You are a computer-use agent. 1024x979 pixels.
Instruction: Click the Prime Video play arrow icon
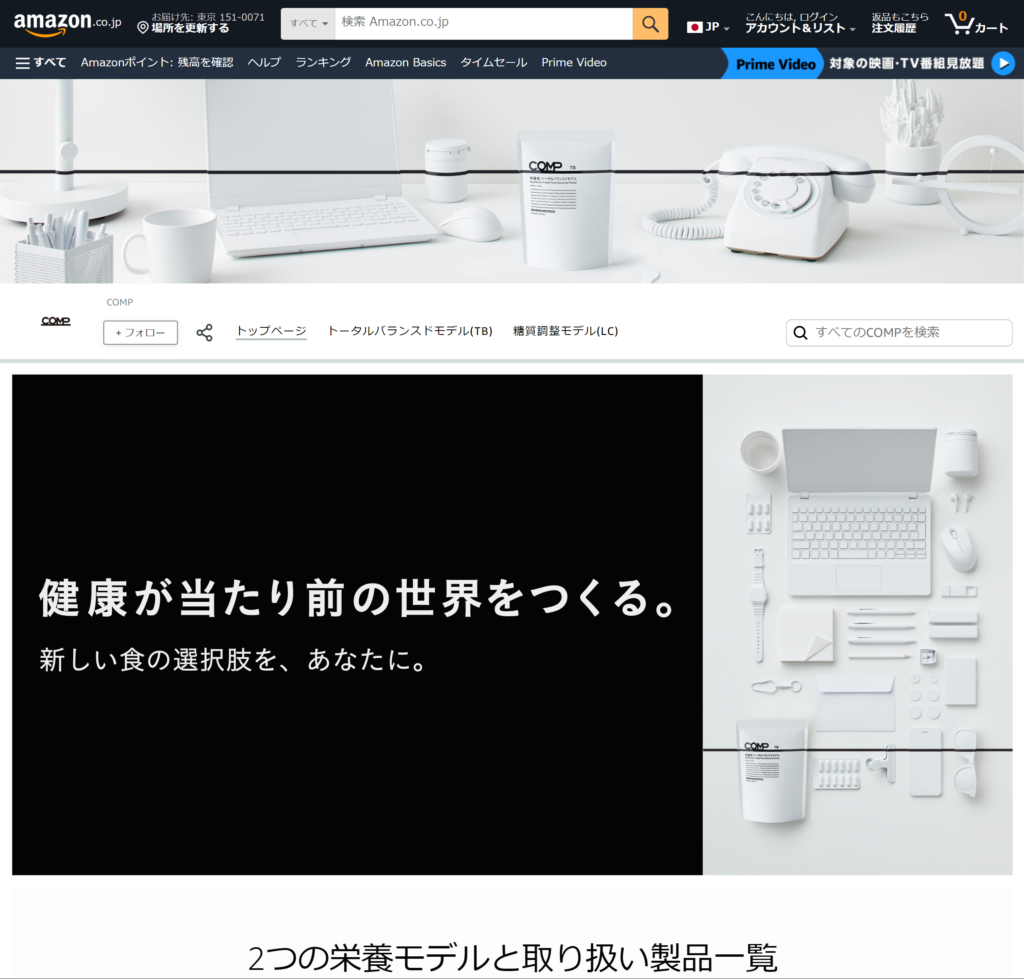pos(1003,63)
